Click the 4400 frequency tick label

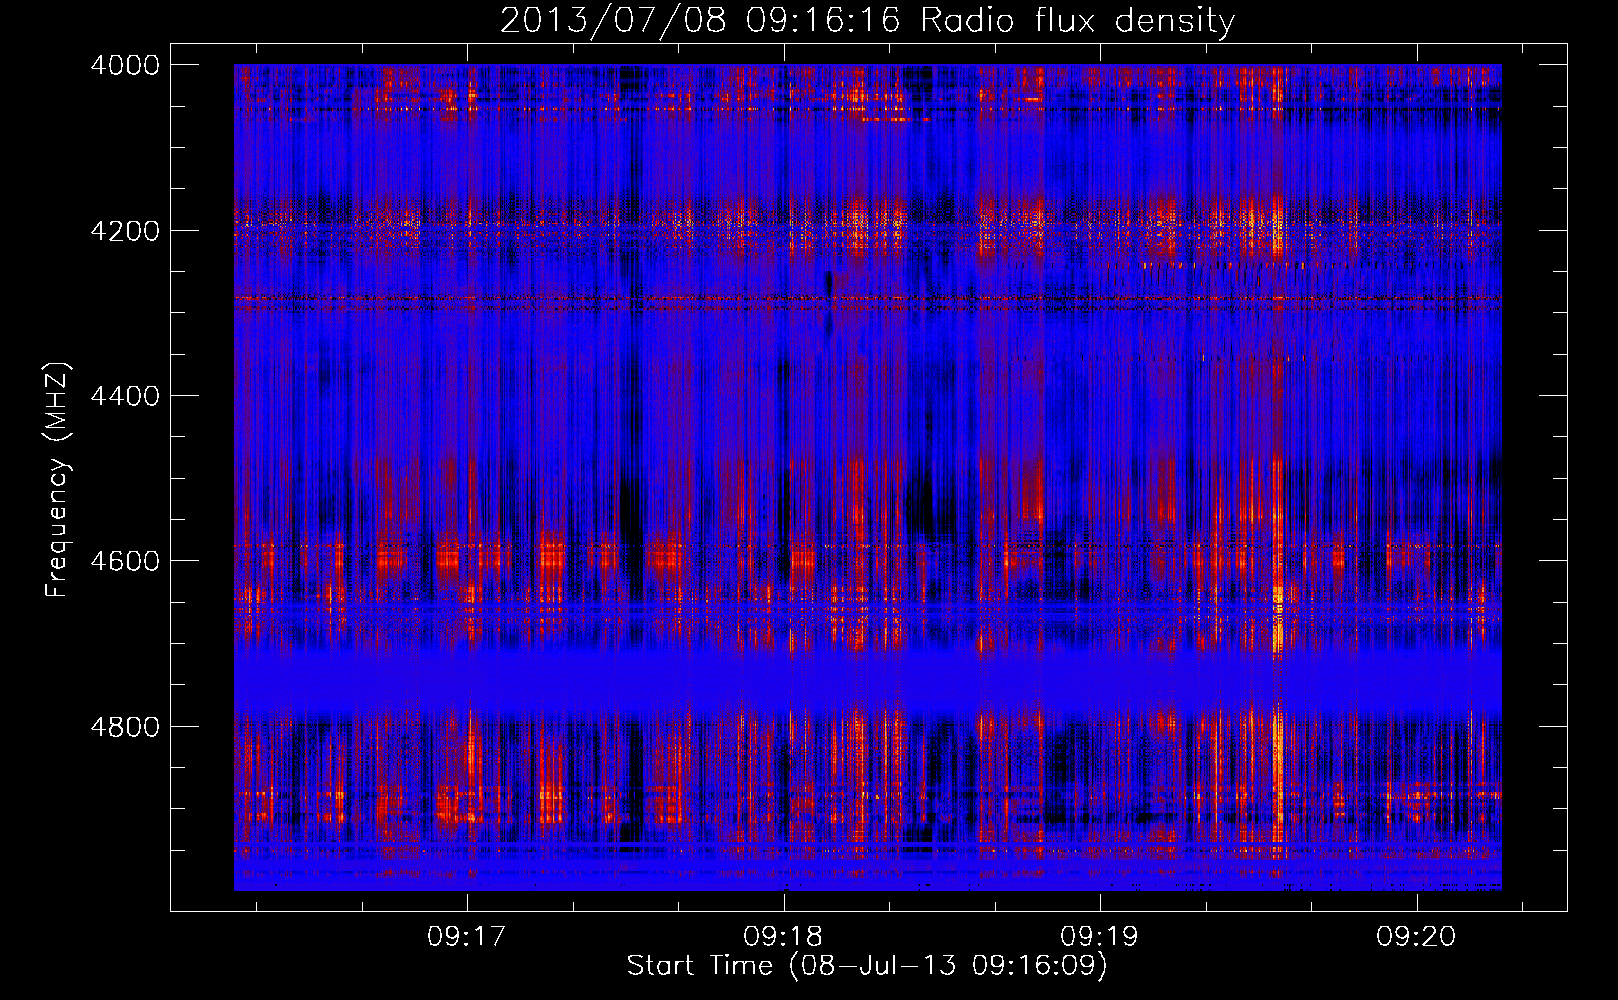pos(125,396)
